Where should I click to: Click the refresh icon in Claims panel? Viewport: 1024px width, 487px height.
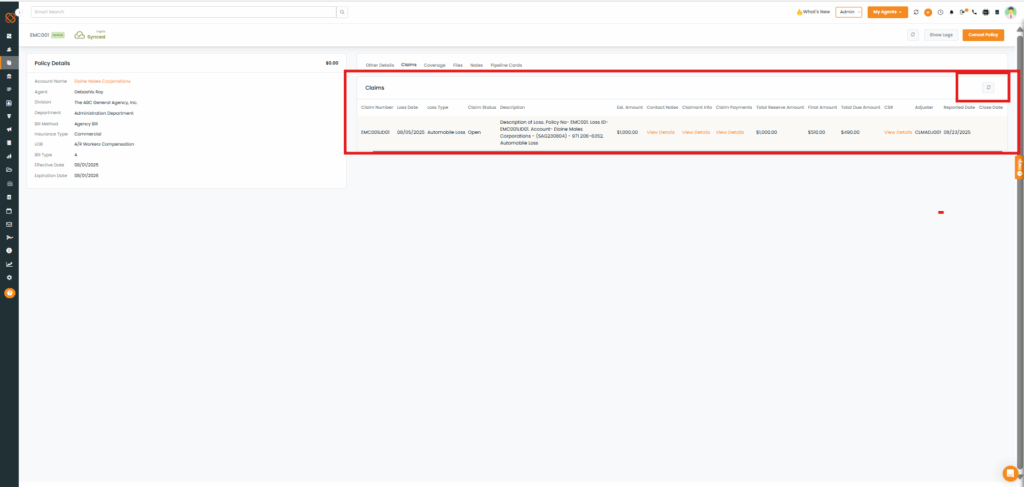988,88
